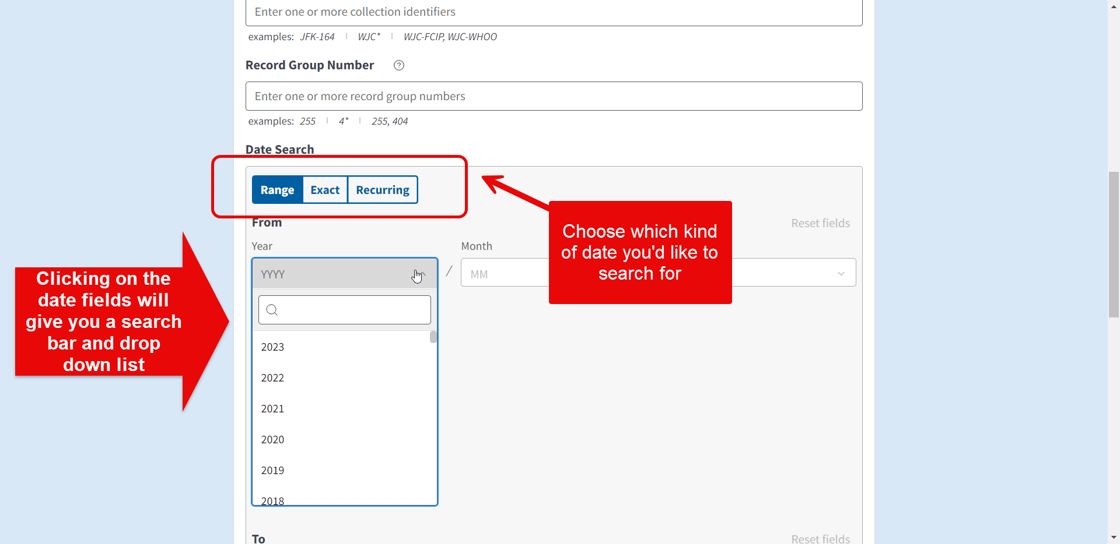Focus the Record Group Number input field
Image resolution: width=1120 pixels, height=544 pixels.
click(553, 97)
